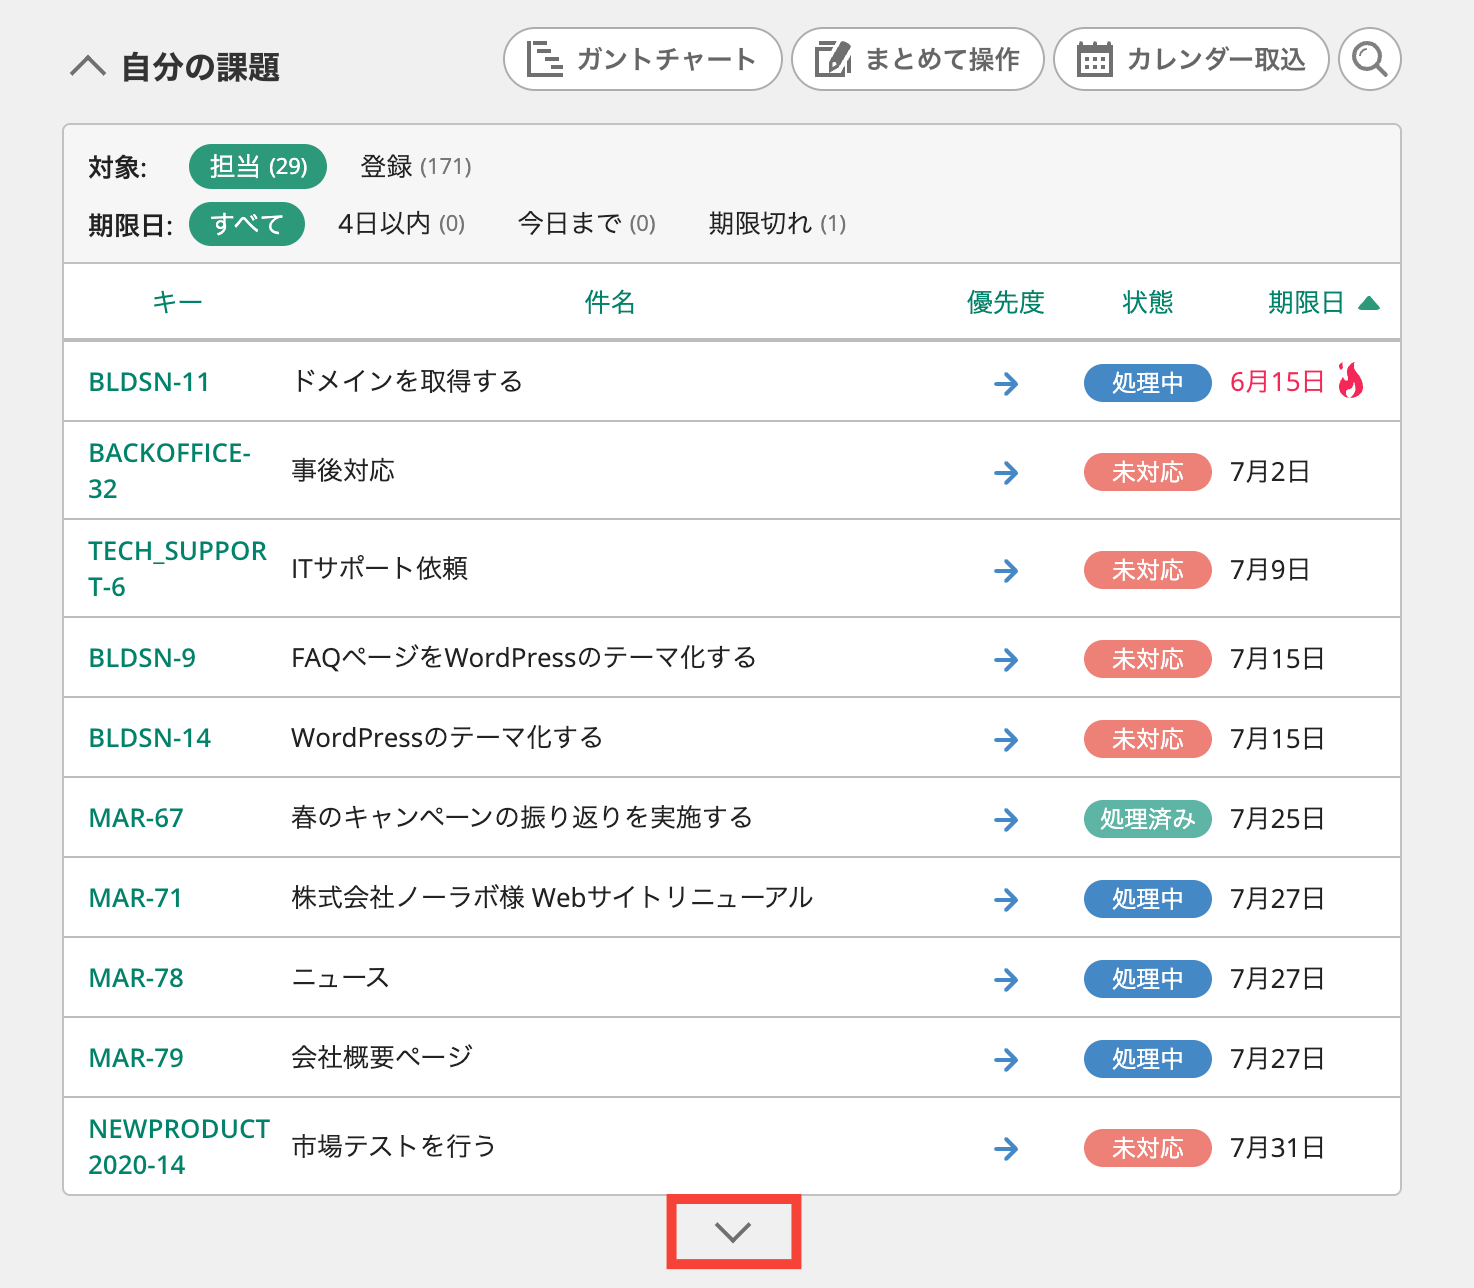Viewport: 1474px width, 1288px height.
Task: Filter by 今日まで (0)
Action: [x=587, y=223]
